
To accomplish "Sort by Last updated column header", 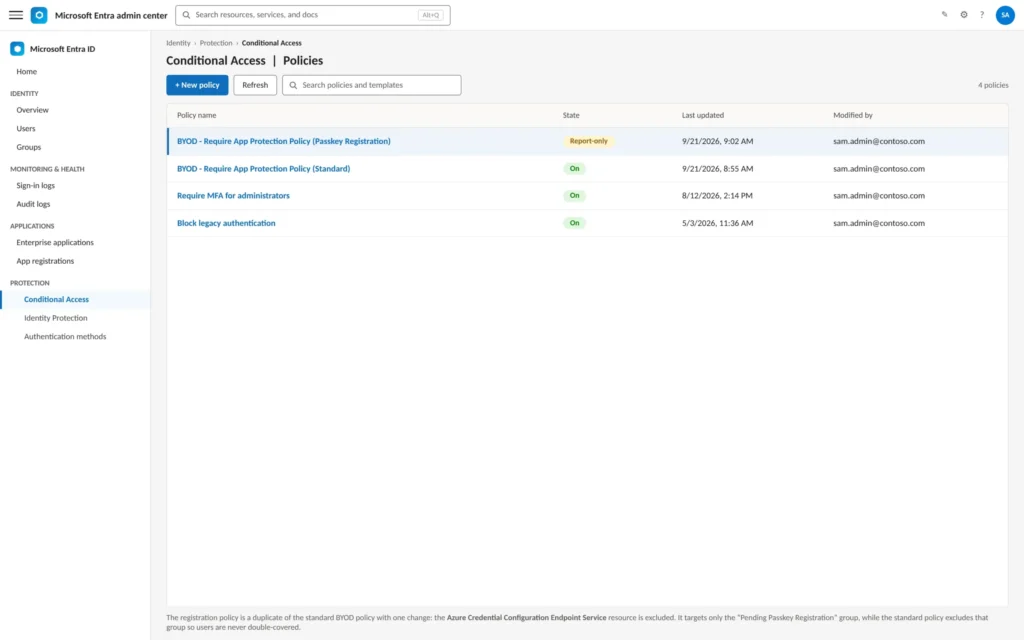I will (703, 115).
